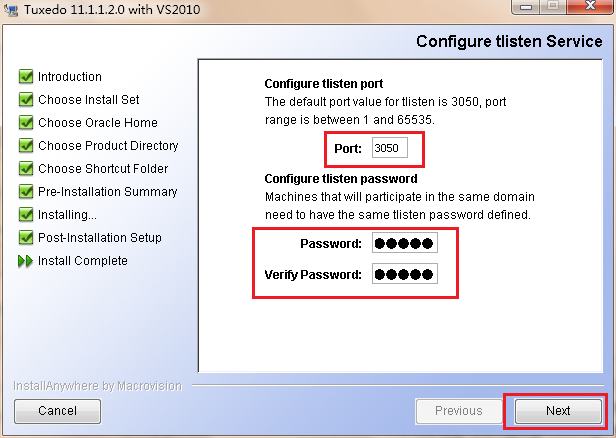Click the green arrow beside Install Complete
Screen dimensions: 616x438
click(26, 261)
